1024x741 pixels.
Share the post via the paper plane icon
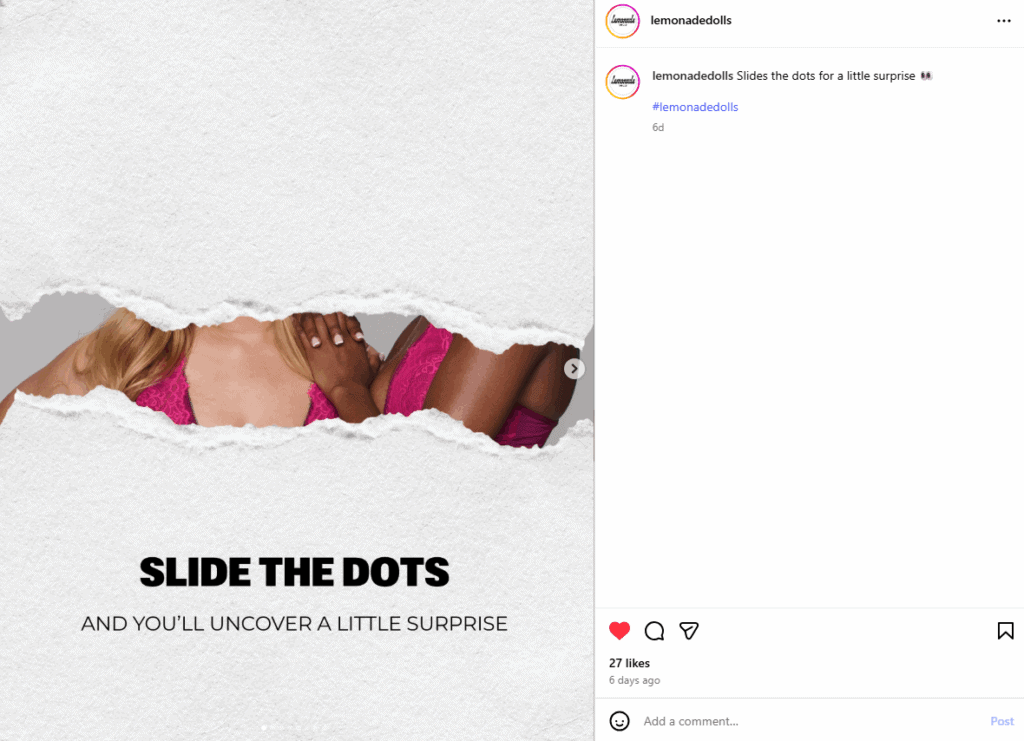pyautogui.click(x=689, y=630)
